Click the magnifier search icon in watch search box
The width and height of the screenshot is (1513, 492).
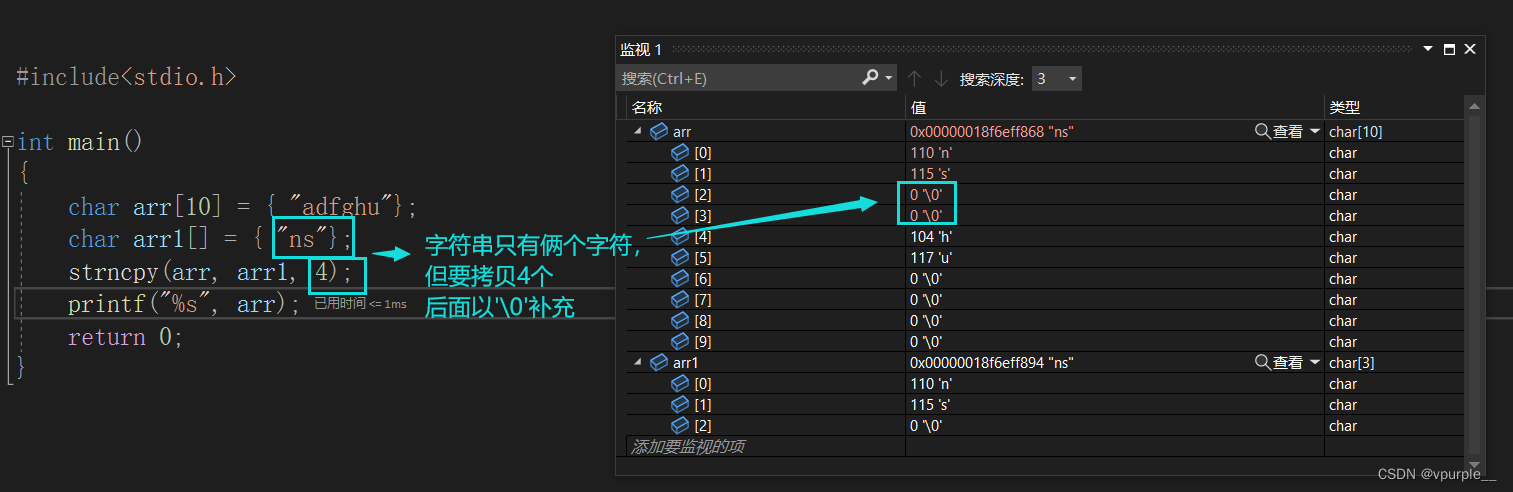pos(870,78)
